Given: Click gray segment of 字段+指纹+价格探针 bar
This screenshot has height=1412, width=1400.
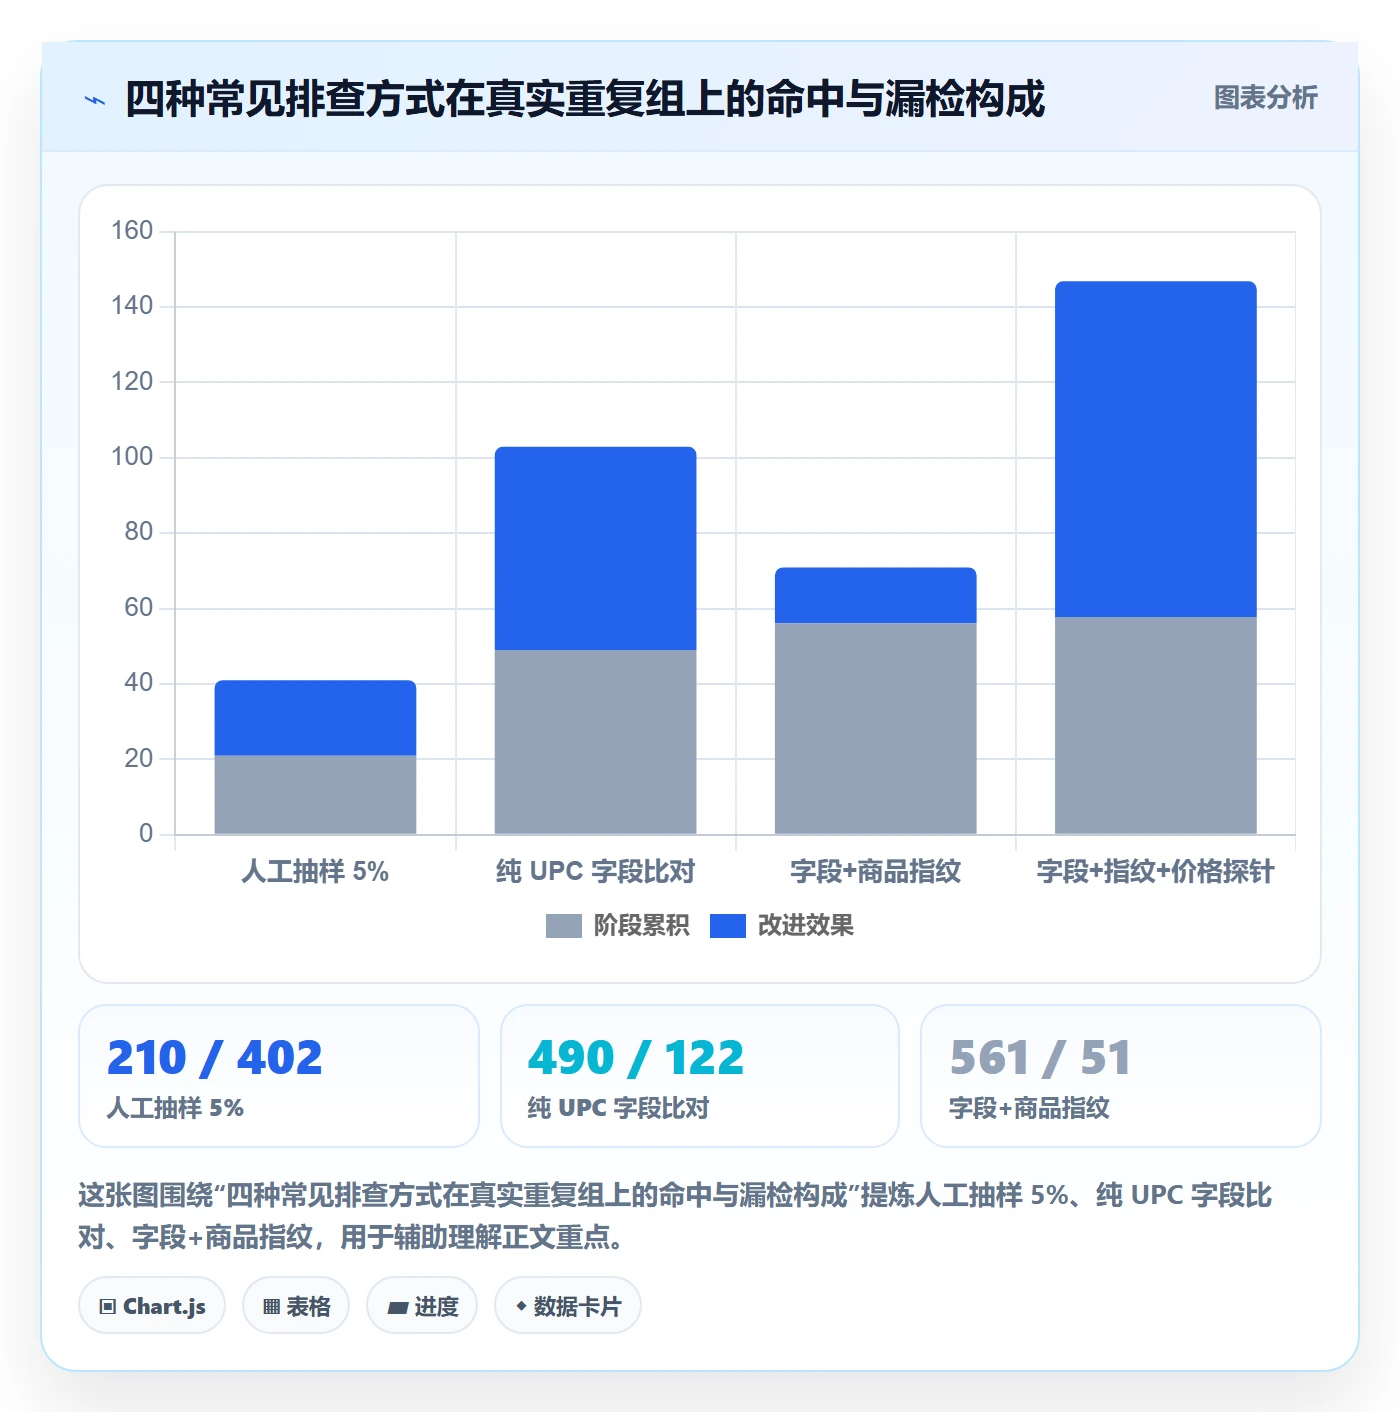Looking at the screenshot, I should tap(1155, 726).
